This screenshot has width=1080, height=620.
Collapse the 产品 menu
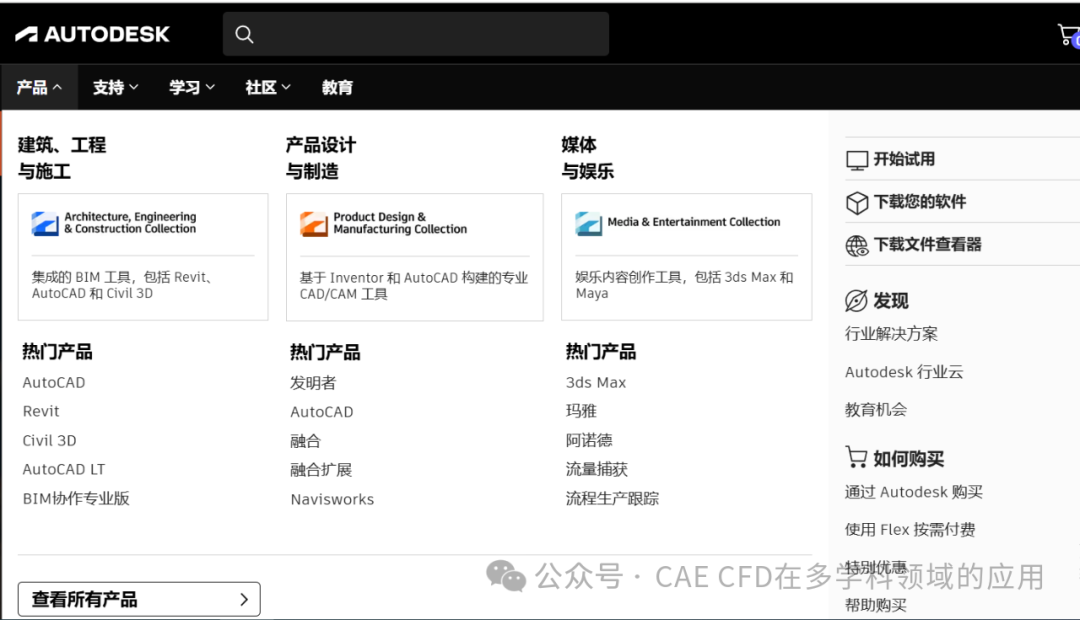(x=39, y=87)
